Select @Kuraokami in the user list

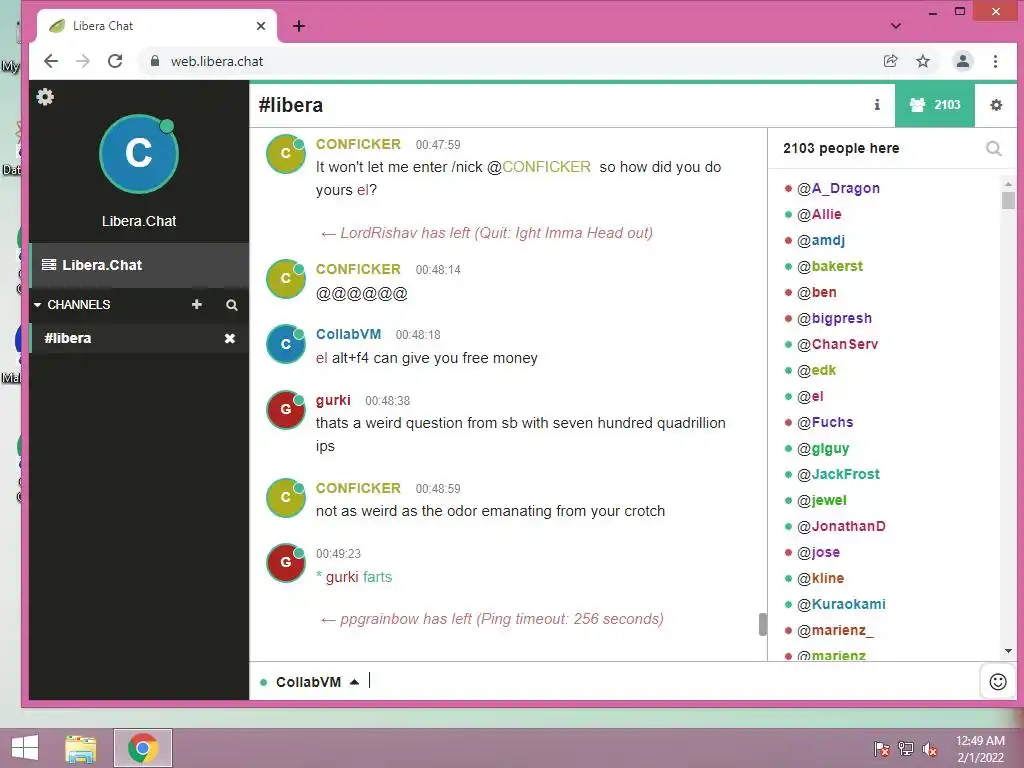click(841, 605)
